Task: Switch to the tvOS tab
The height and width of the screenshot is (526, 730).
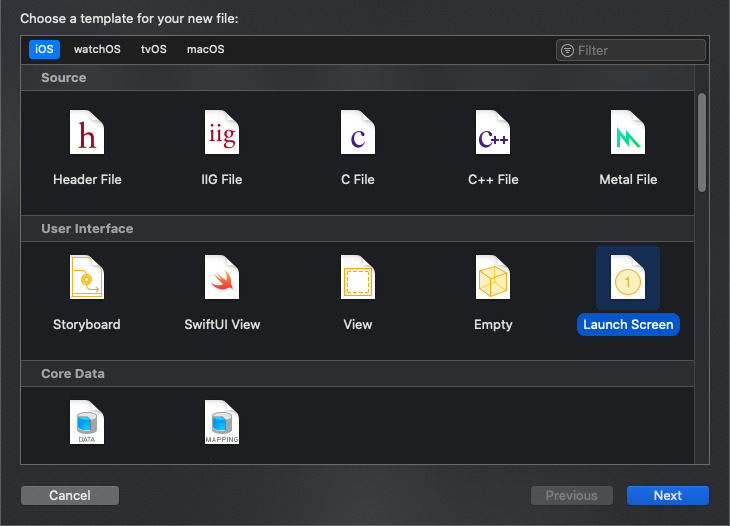Action: pos(154,50)
